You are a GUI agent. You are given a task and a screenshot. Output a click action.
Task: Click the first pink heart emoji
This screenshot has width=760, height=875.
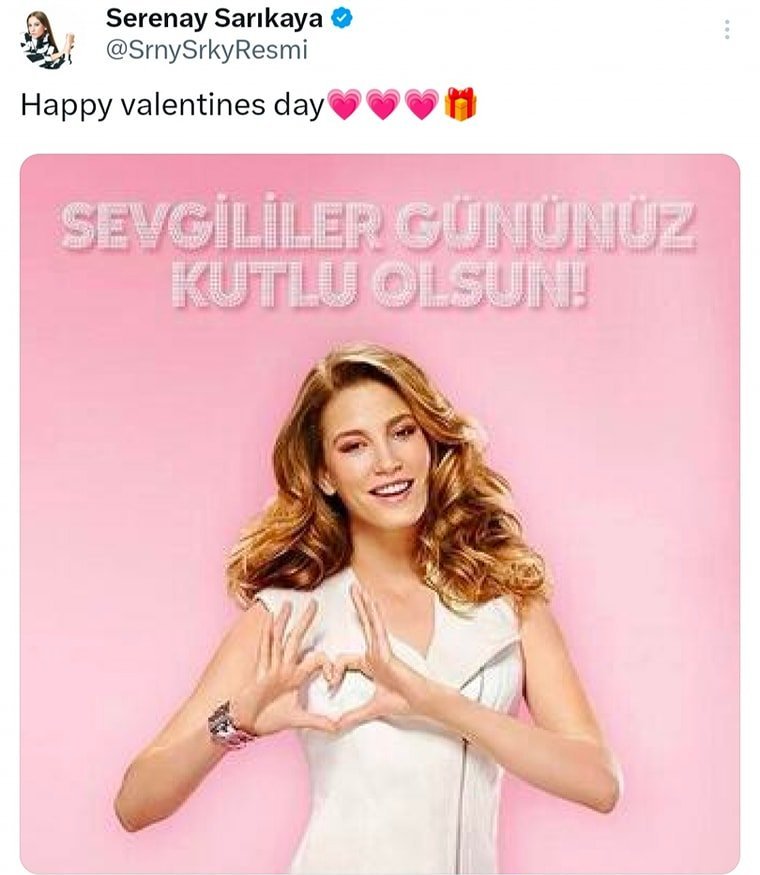coord(344,105)
